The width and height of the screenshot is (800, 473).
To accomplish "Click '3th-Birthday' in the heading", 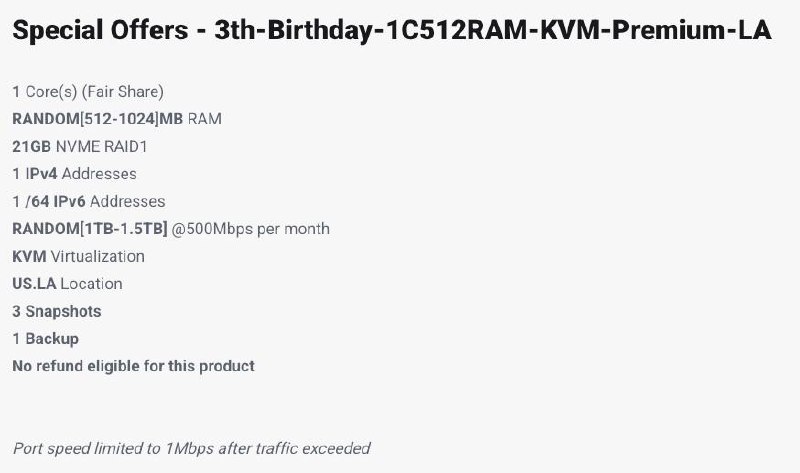I will pos(290,30).
